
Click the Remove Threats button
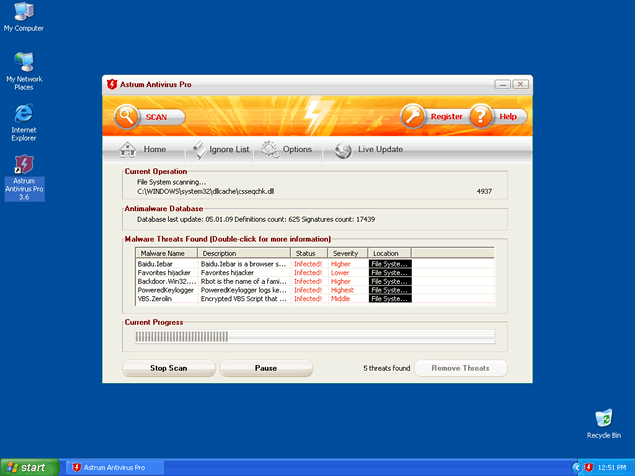coord(460,368)
